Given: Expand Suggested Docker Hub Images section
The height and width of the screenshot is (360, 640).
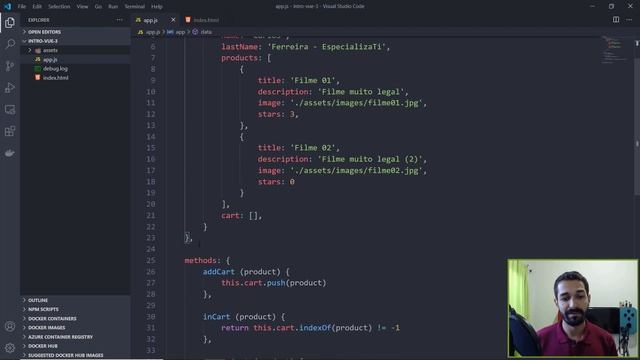Looking at the screenshot, I should point(76,355).
